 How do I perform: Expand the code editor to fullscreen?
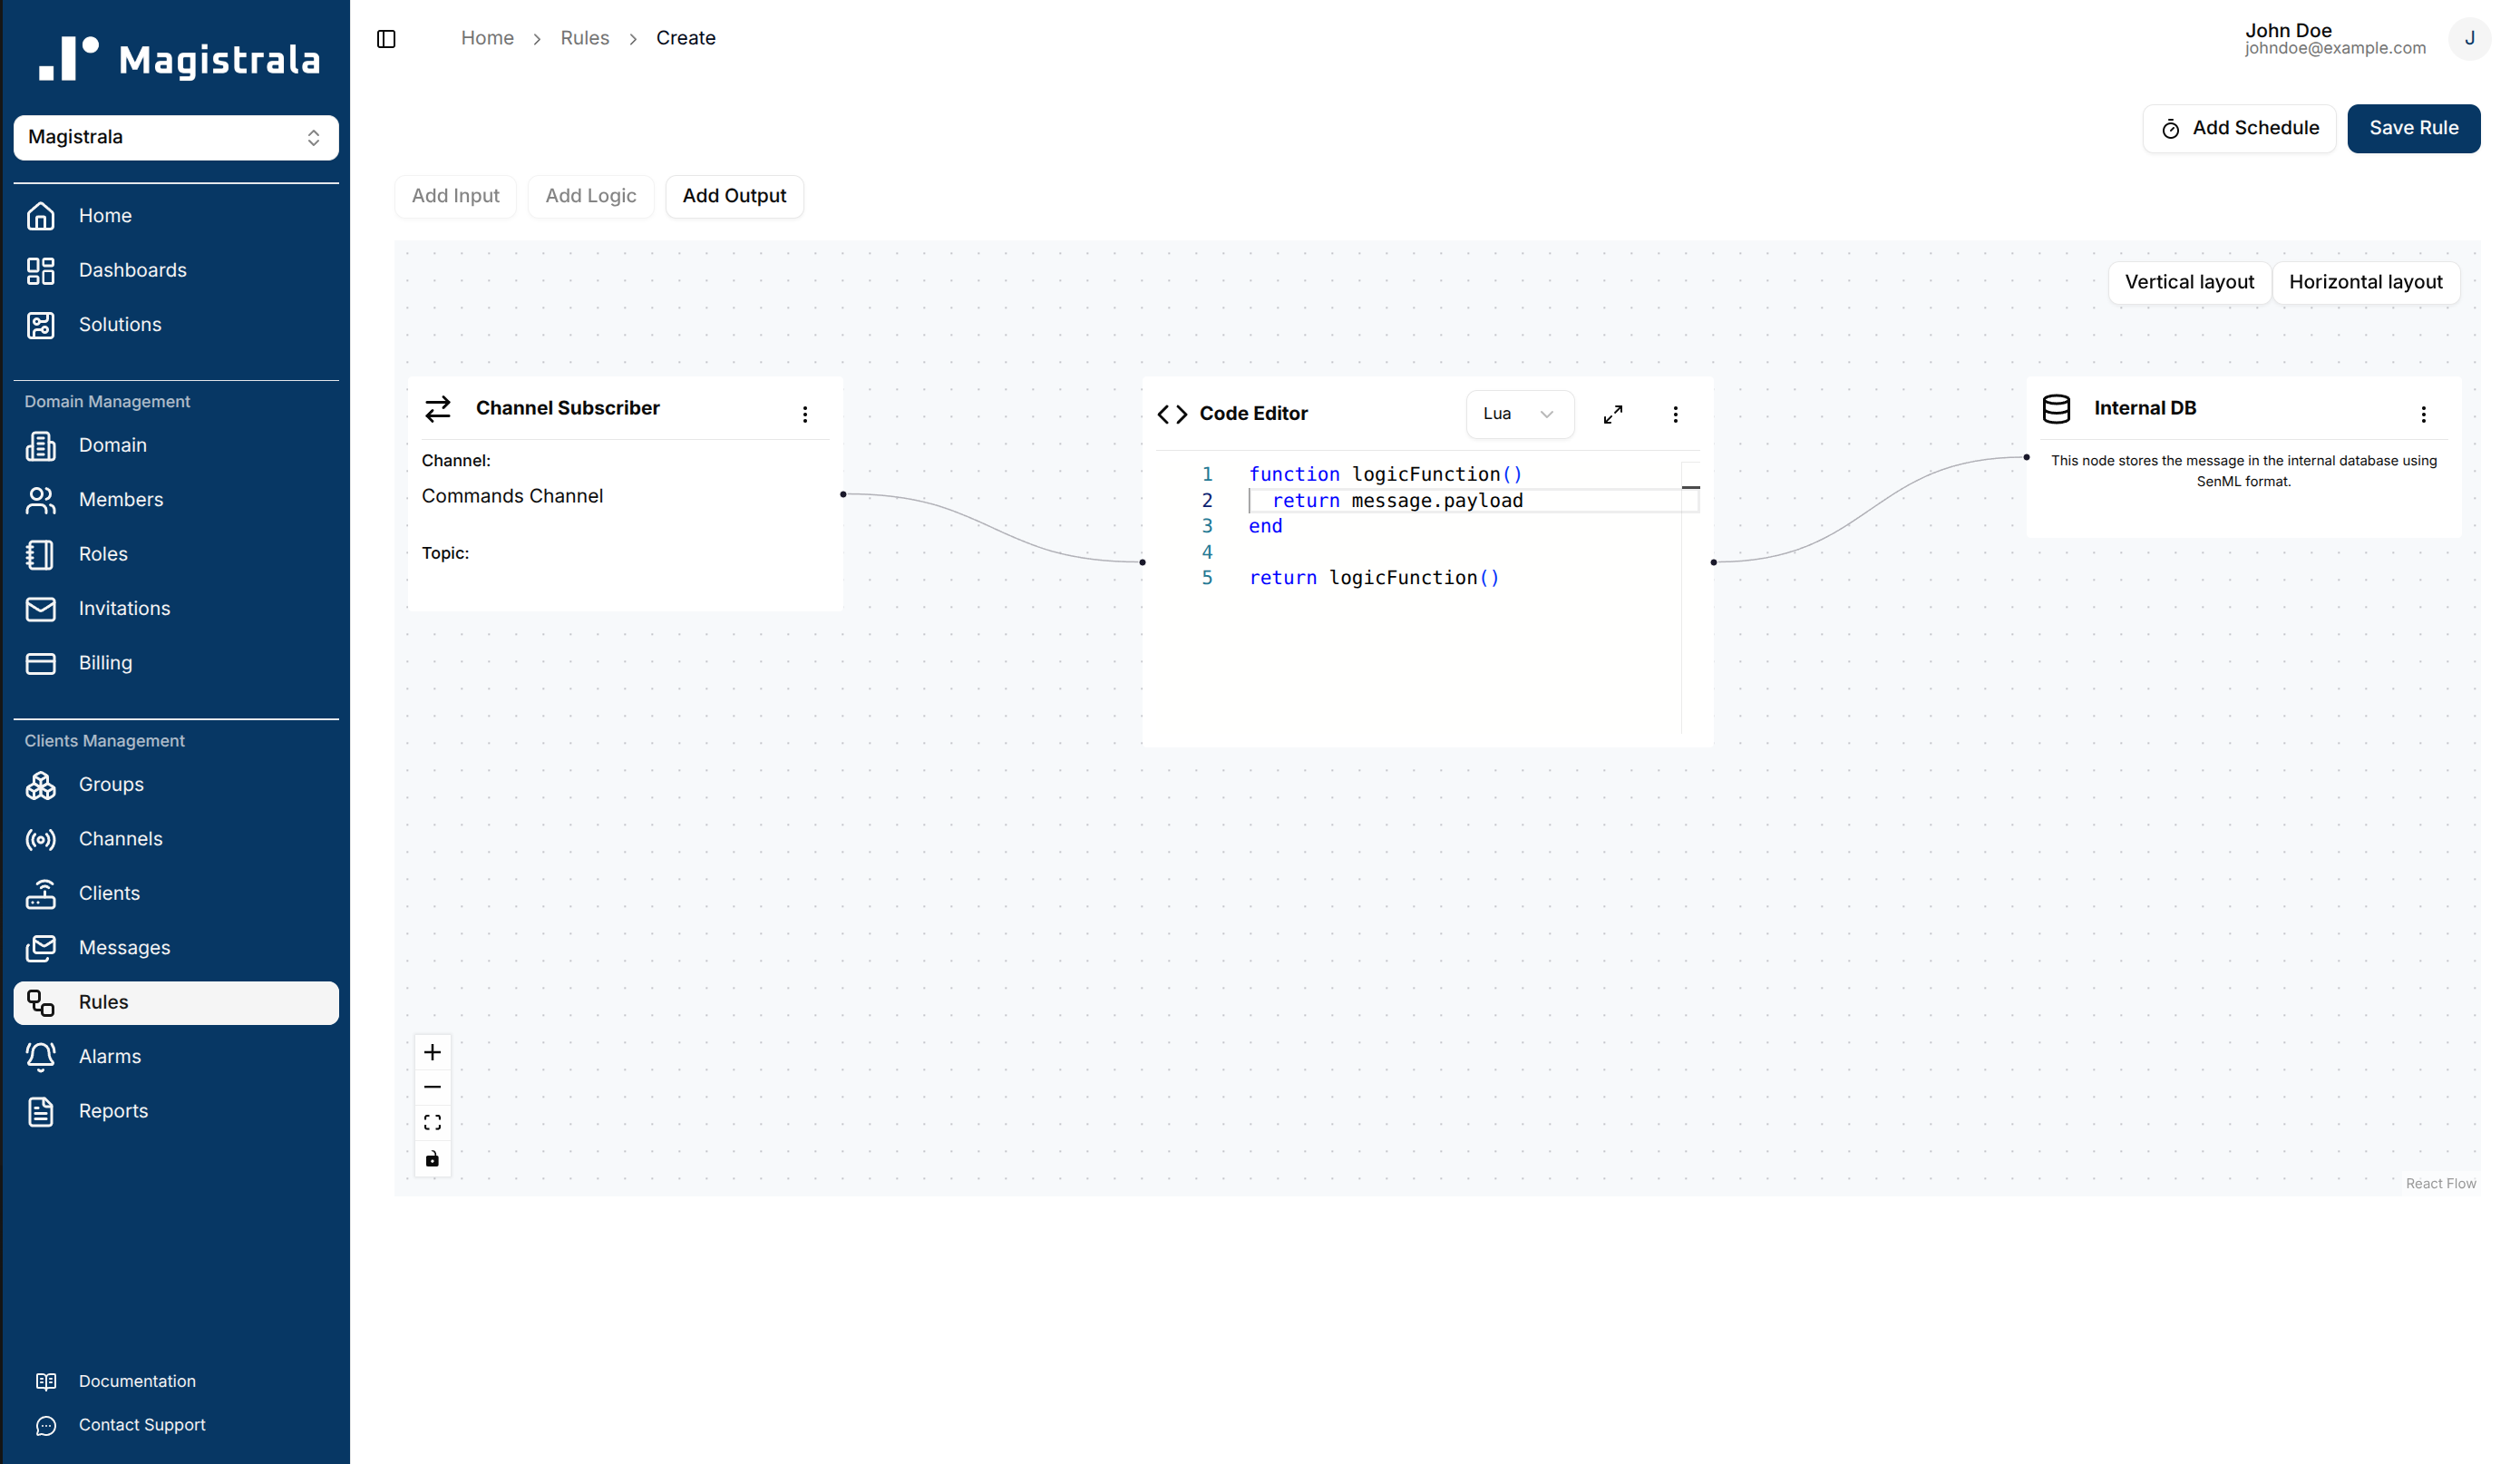point(1613,414)
